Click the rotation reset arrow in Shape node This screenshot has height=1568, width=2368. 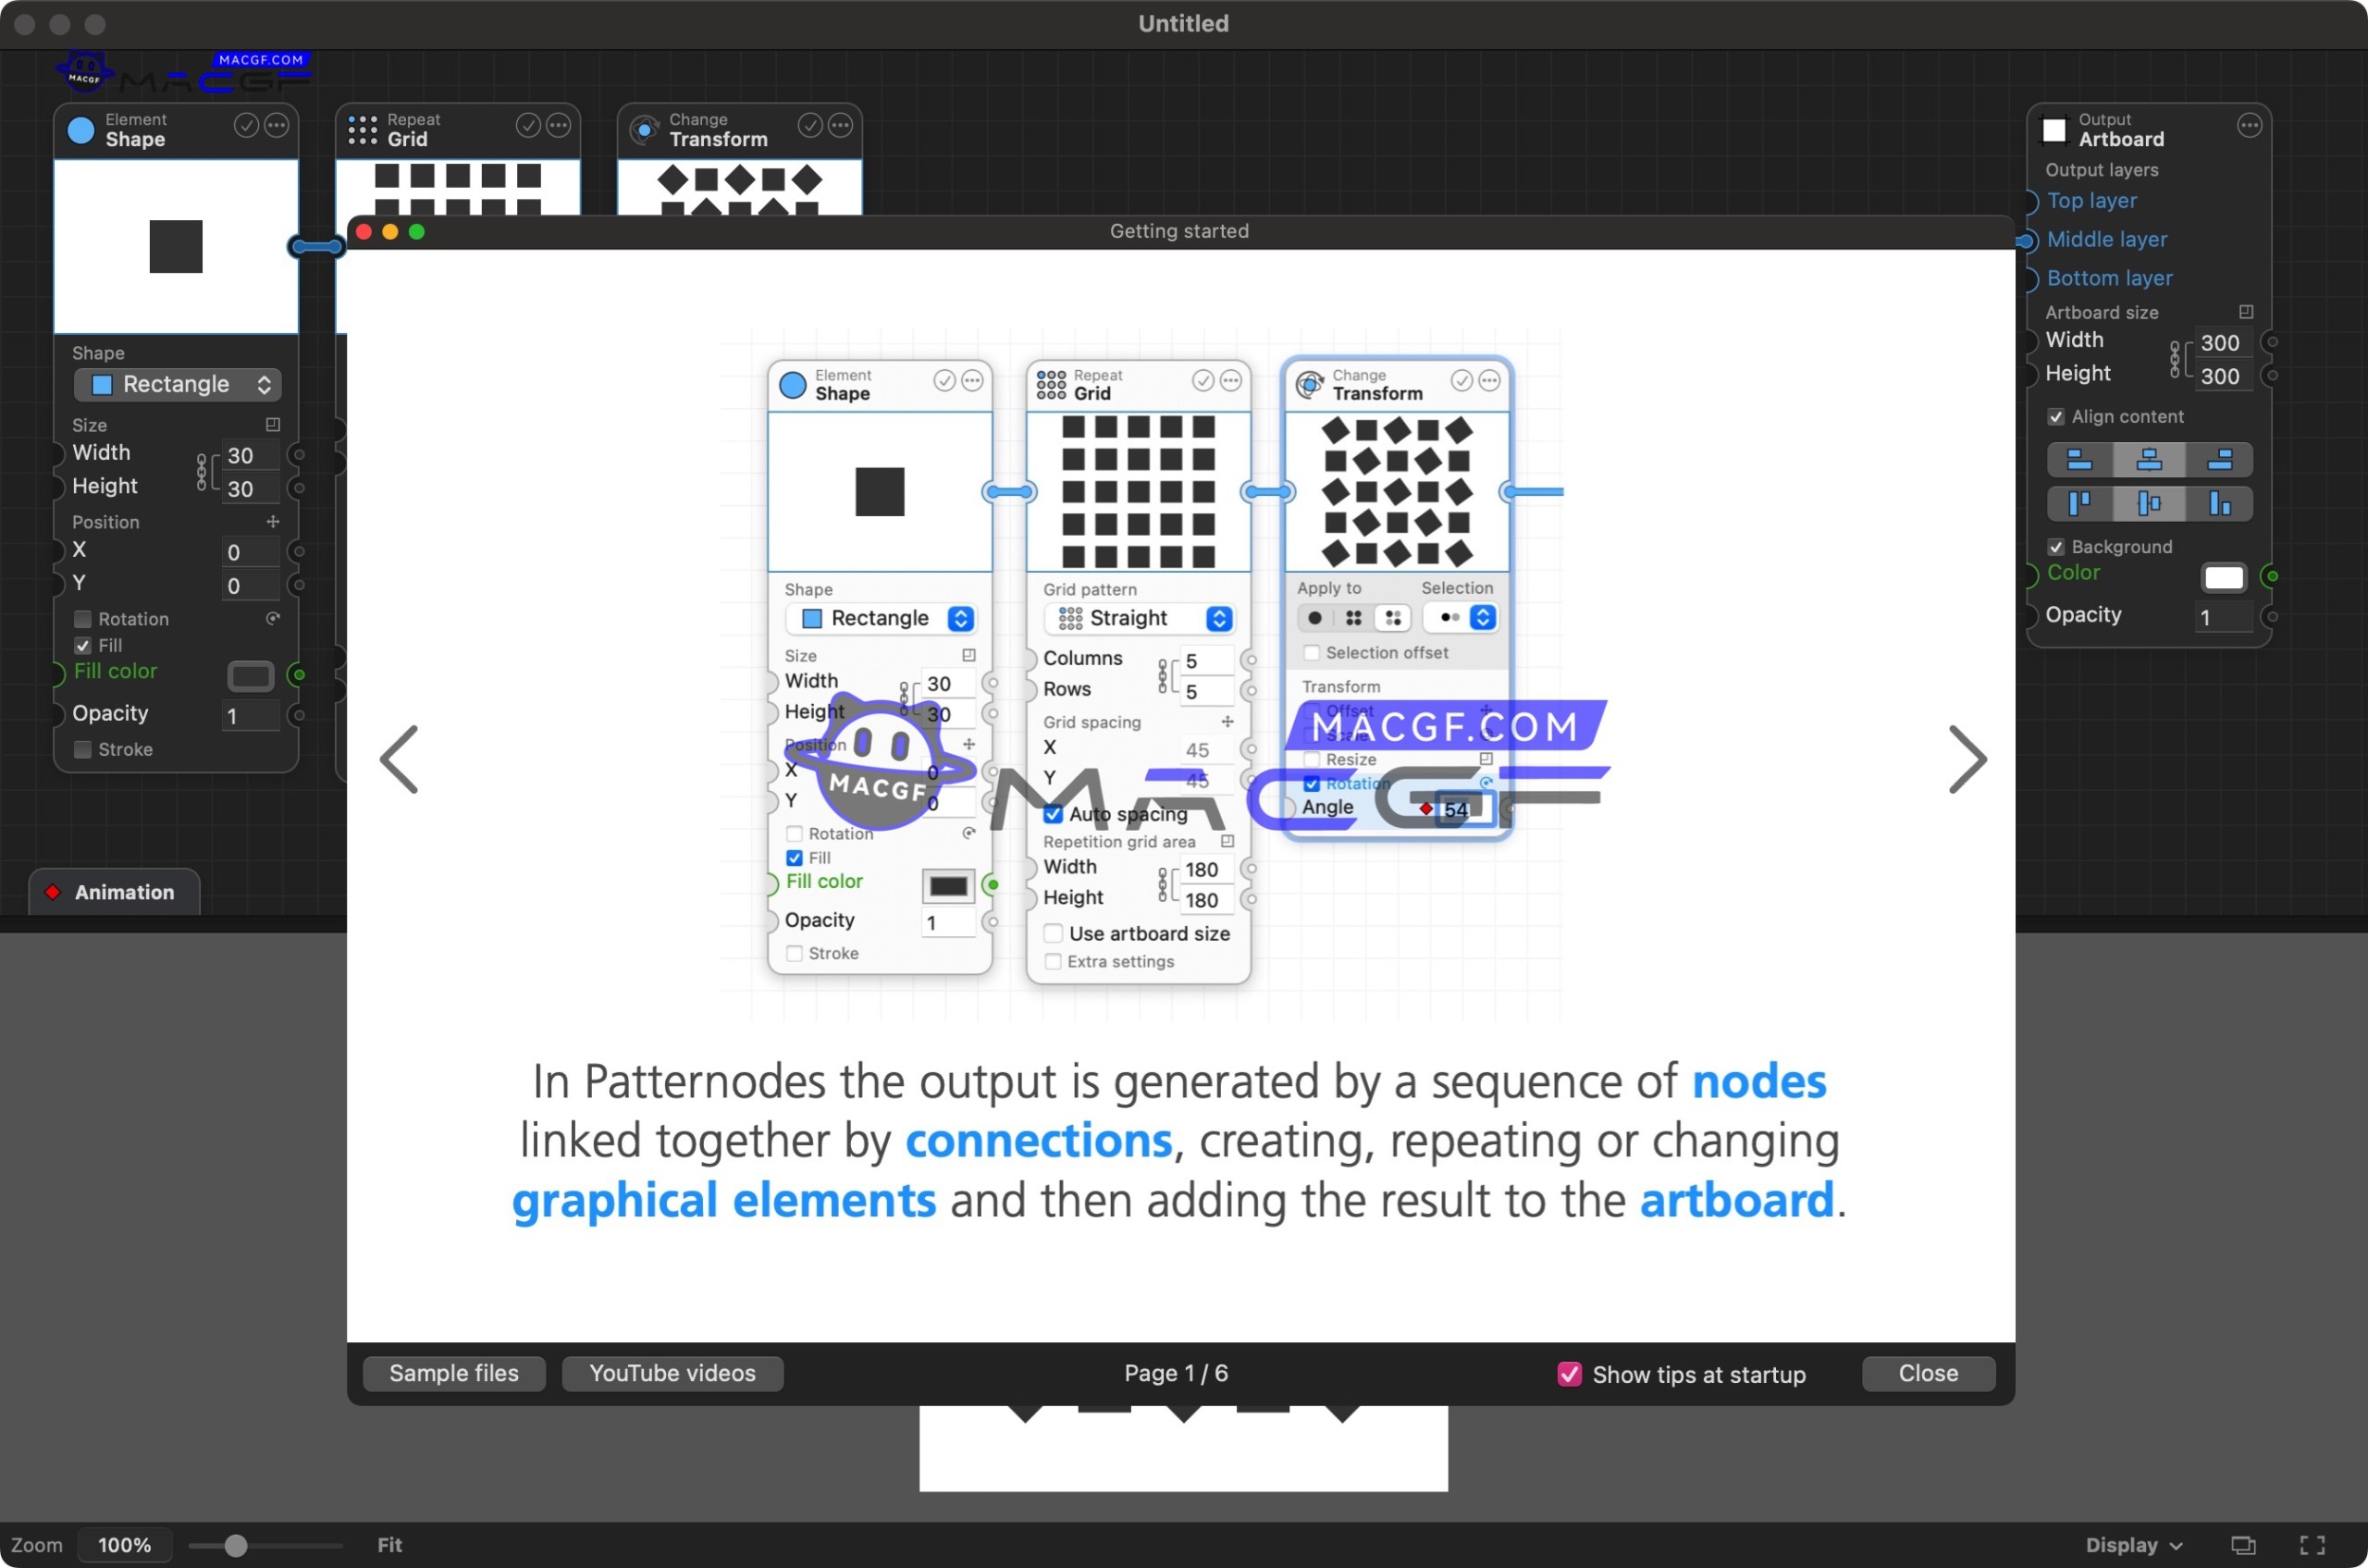point(276,618)
